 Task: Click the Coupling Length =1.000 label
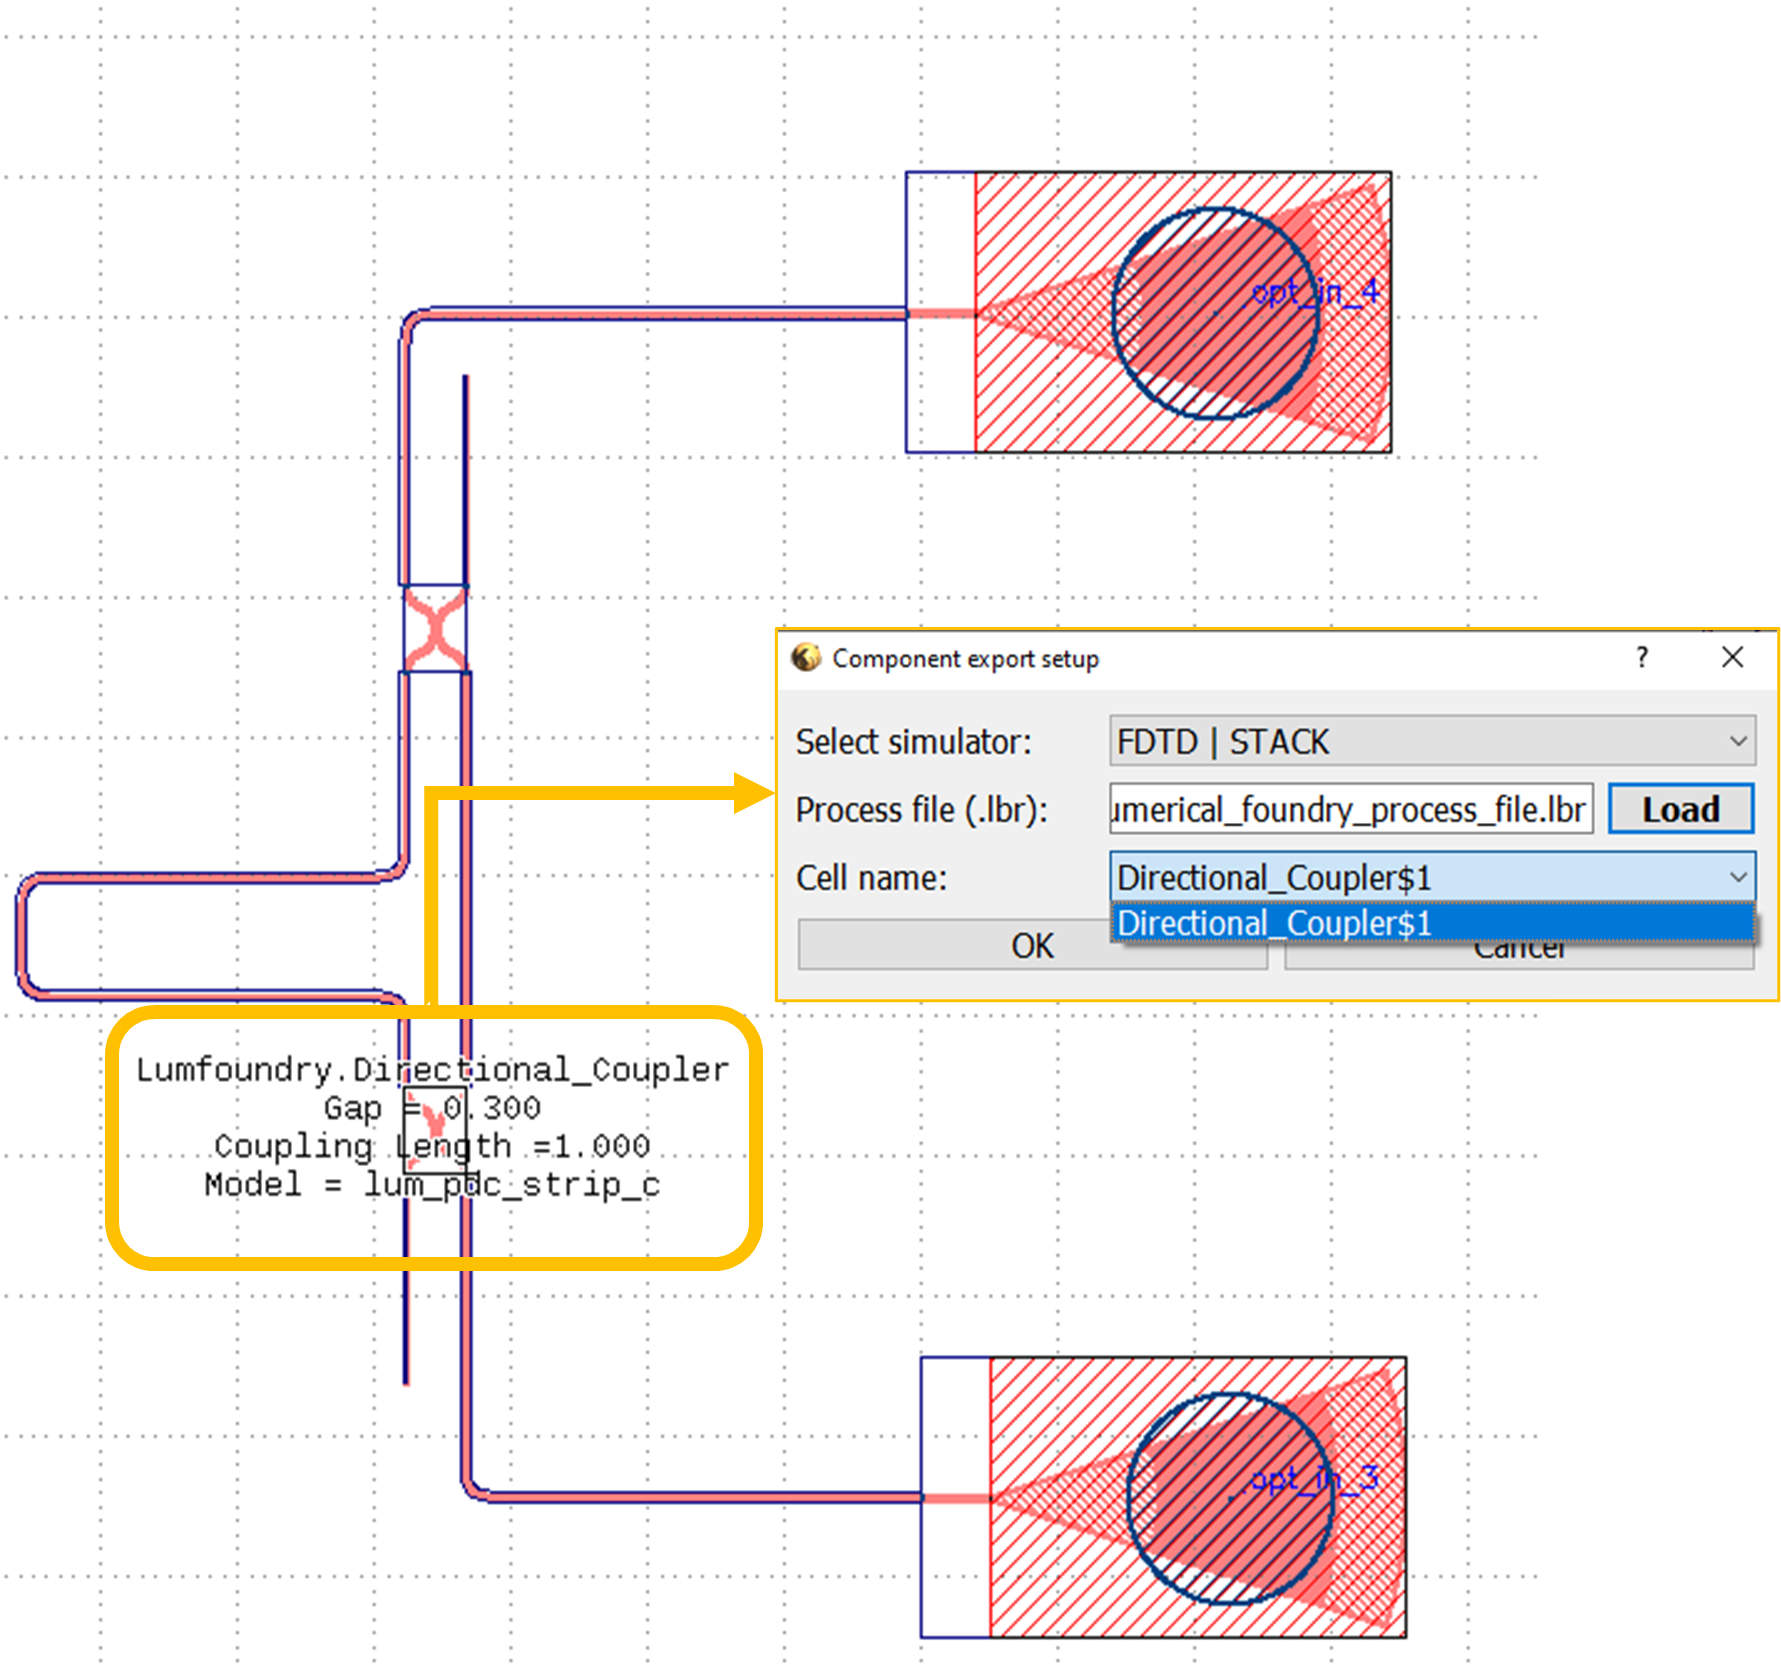(432, 1146)
